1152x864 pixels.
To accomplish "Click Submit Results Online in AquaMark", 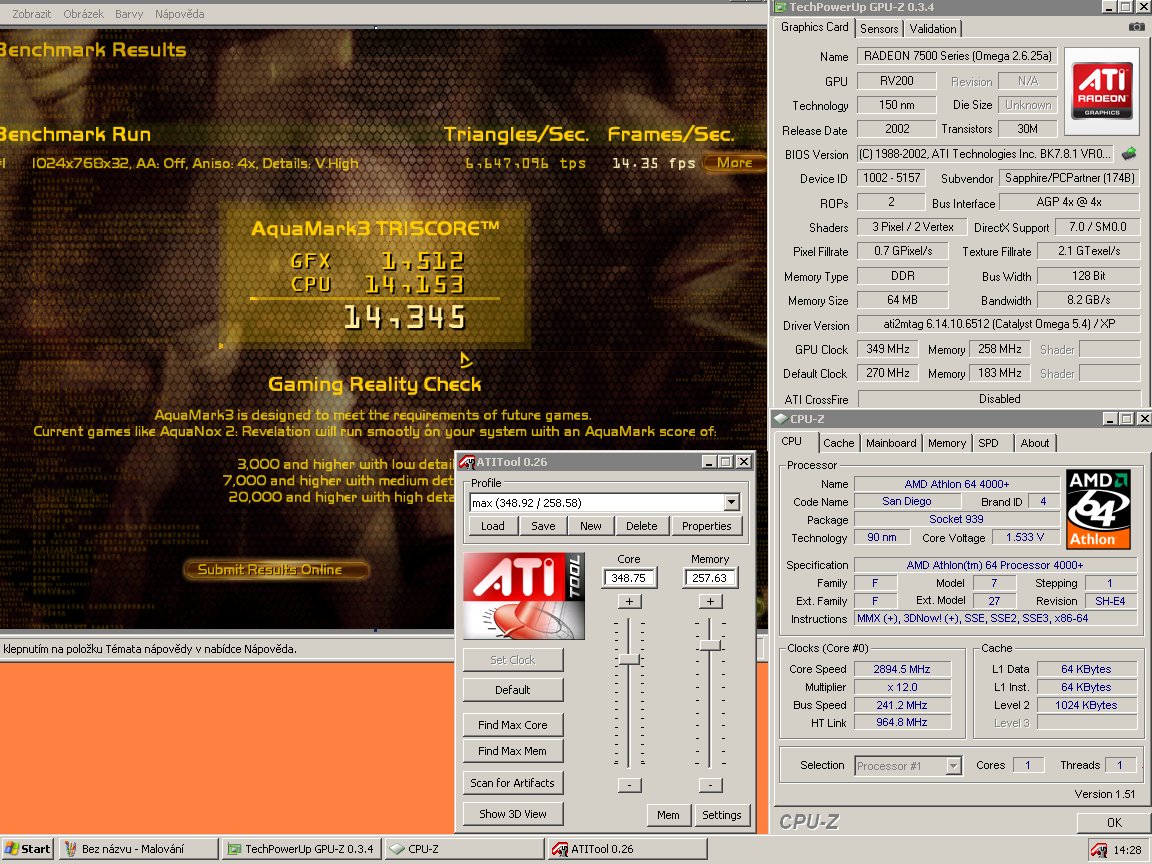I will click(x=276, y=569).
